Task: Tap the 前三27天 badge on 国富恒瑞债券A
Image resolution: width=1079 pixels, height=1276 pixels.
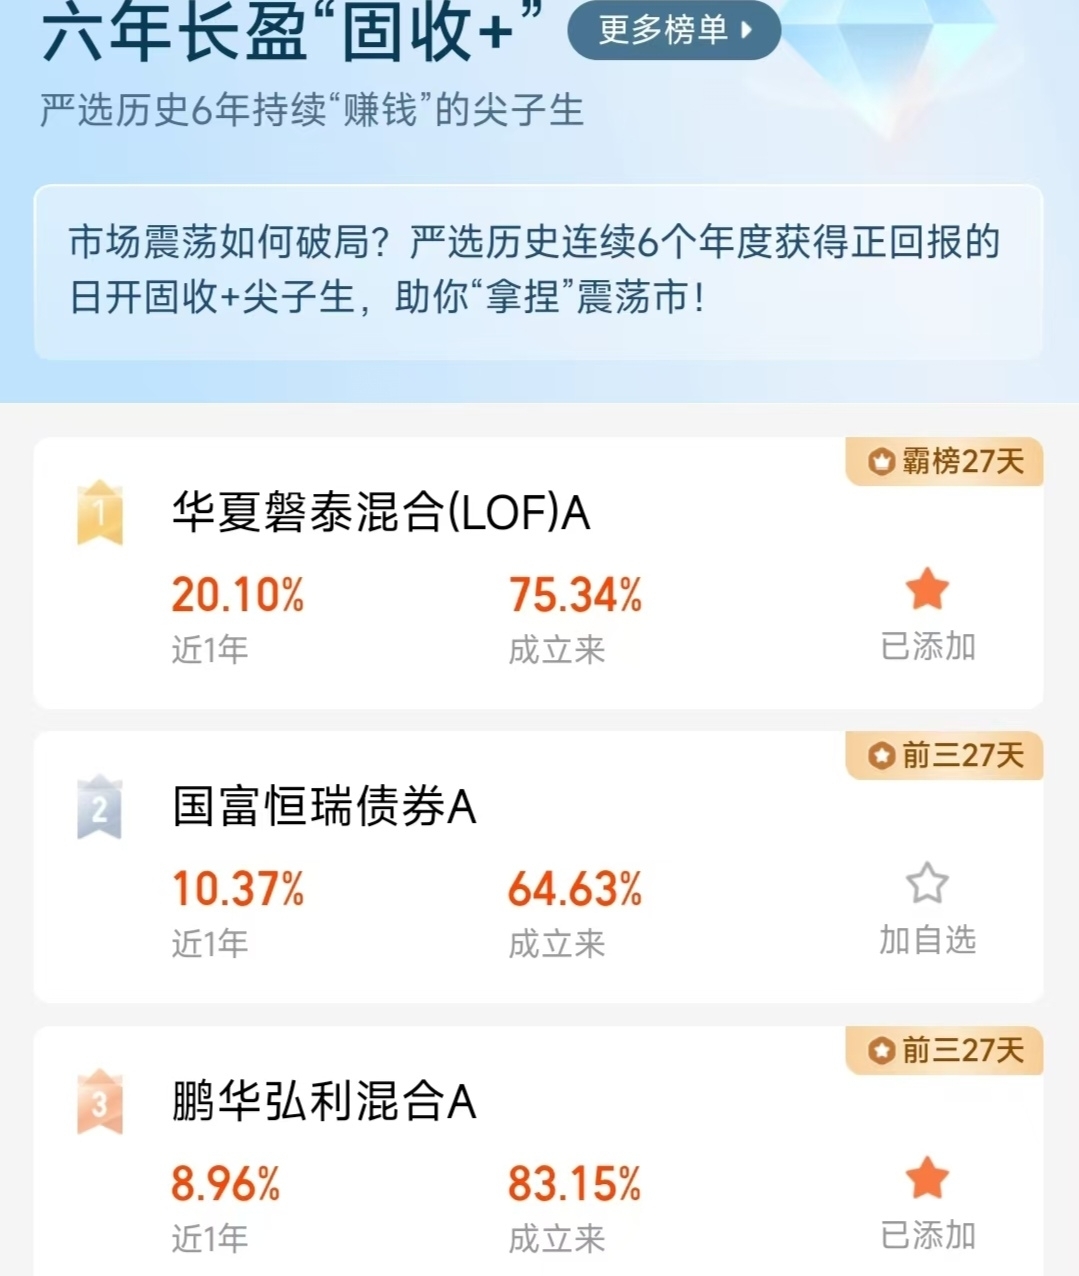Action: pyautogui.click(x=945, y=755)
